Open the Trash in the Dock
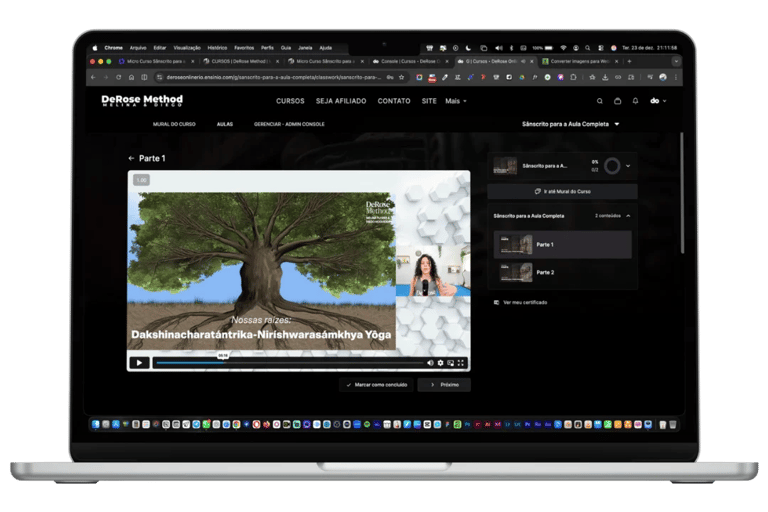 pos(673,425)
